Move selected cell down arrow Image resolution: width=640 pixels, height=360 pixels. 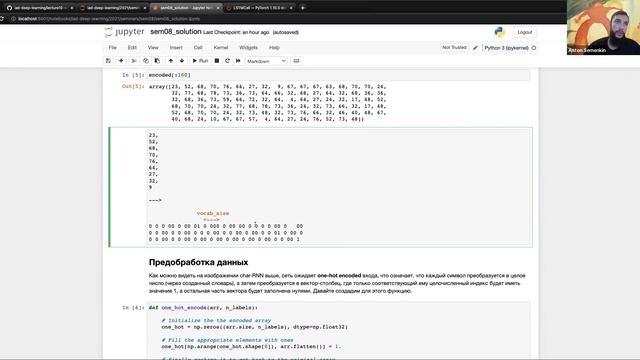coord(182,61)
